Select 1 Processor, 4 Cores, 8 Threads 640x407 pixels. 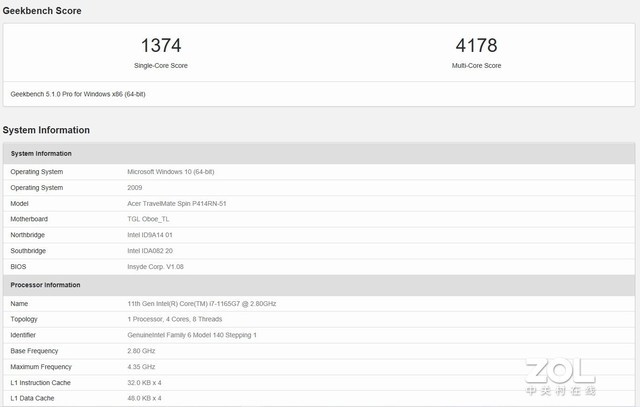[x=175, y=319]
